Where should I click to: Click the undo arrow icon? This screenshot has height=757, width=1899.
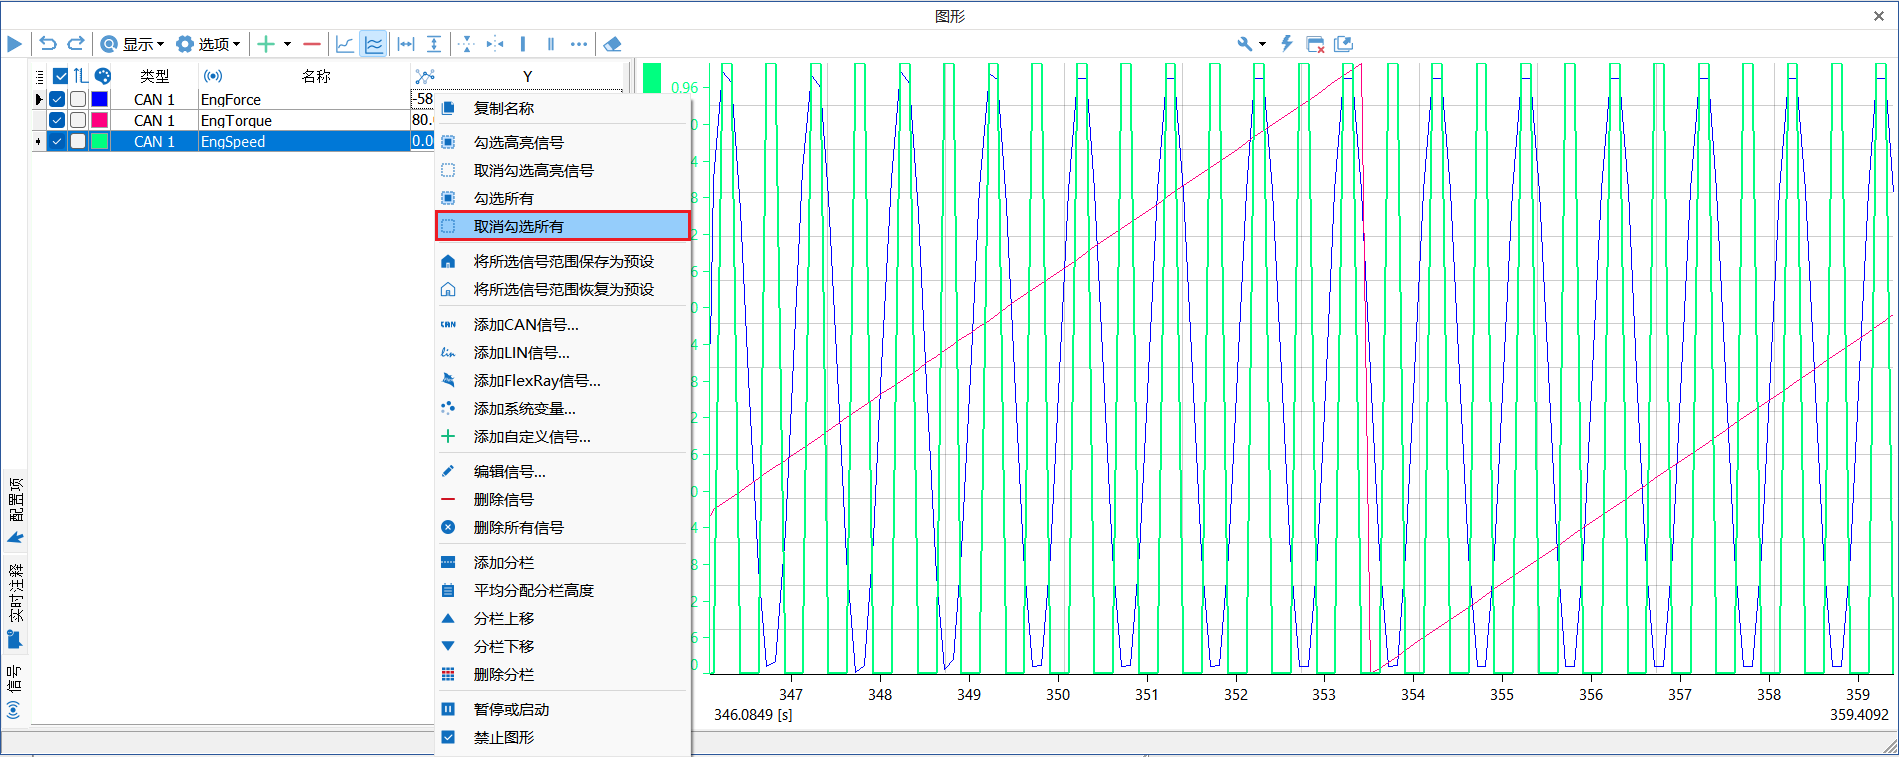[47, 44]
